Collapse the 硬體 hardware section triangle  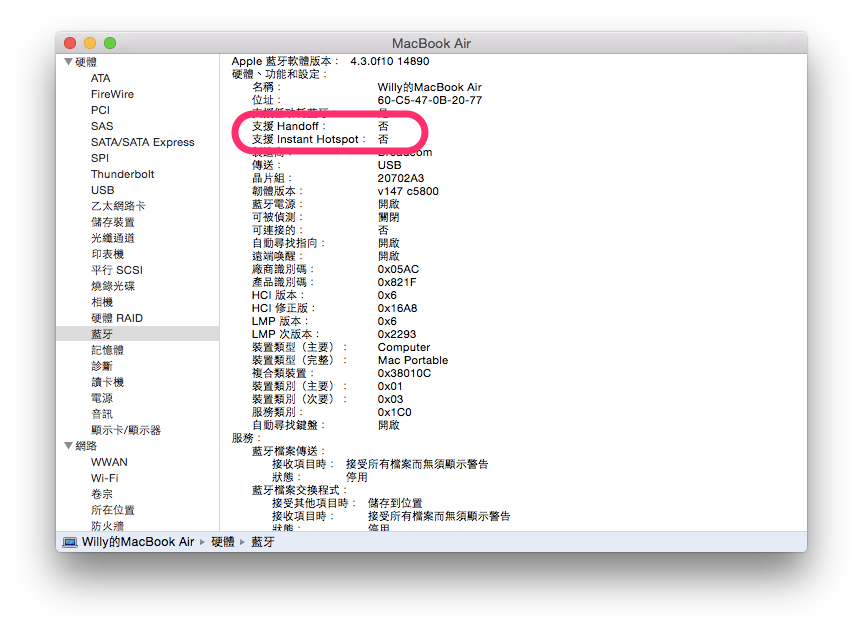(x=69, y=62)
